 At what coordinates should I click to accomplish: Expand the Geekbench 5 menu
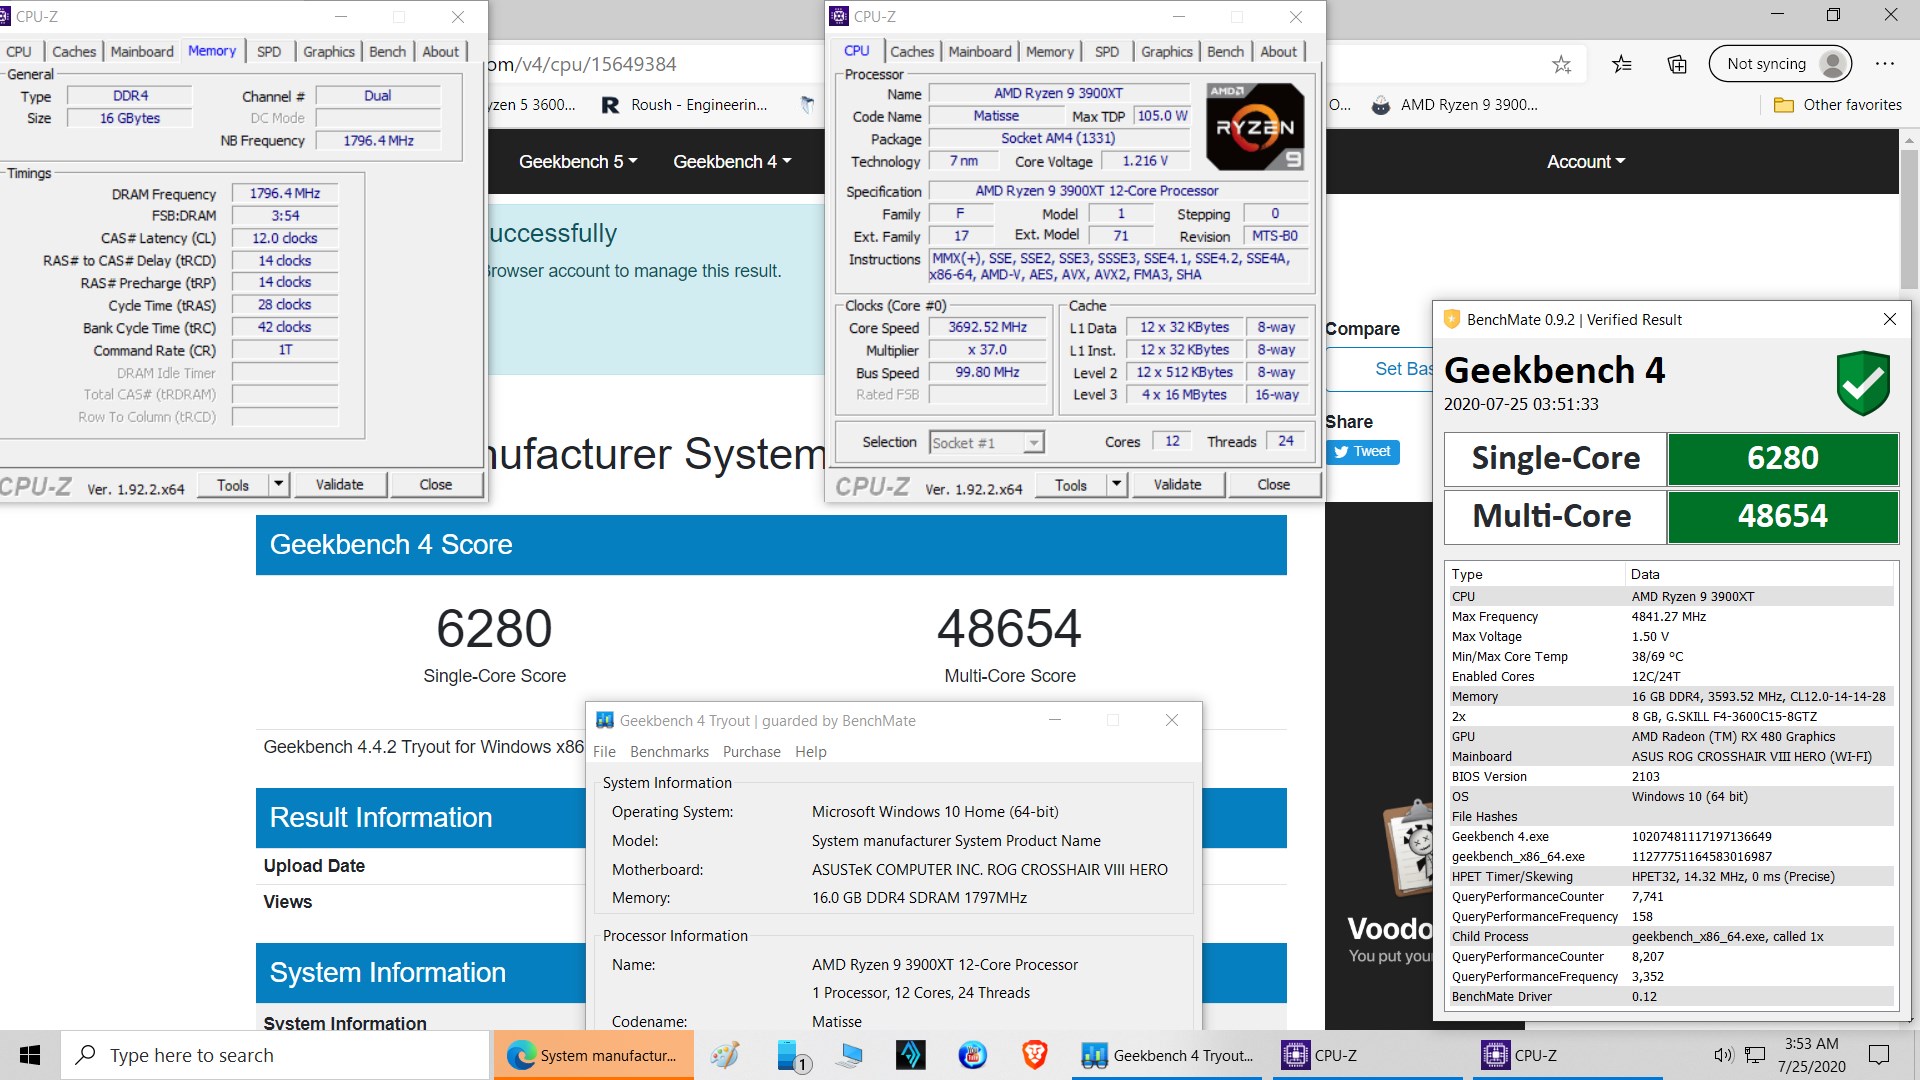577,161
